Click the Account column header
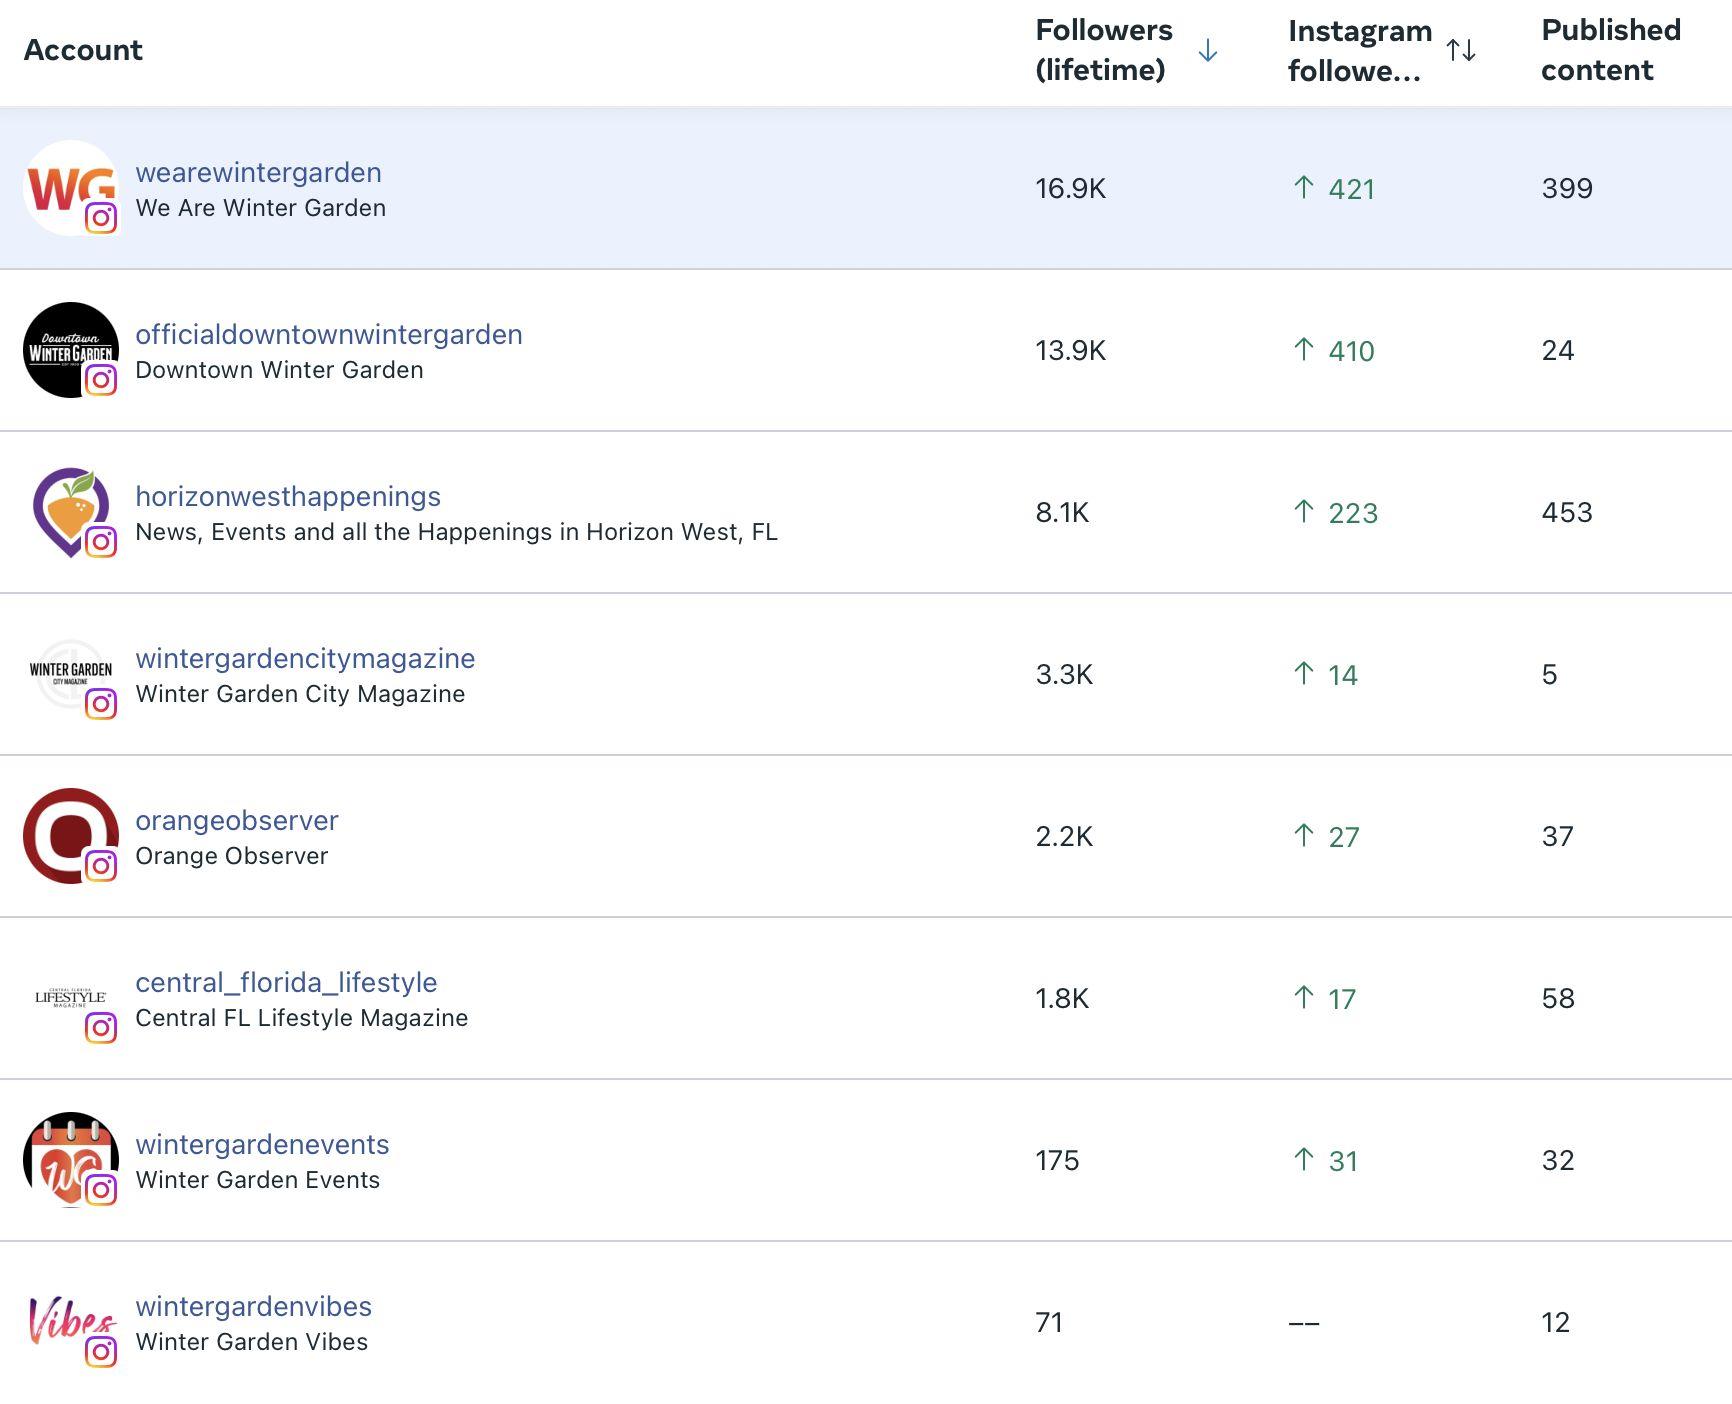 (x=83, y=50)
